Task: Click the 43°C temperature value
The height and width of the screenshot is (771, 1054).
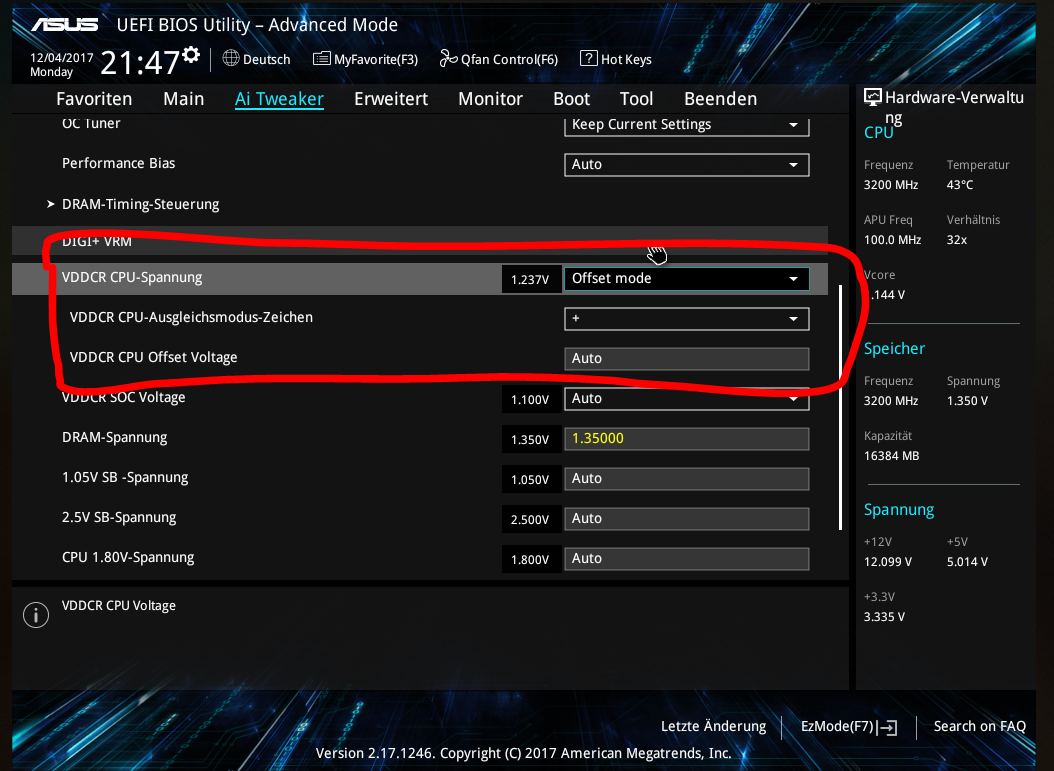Action: point(960,185)
